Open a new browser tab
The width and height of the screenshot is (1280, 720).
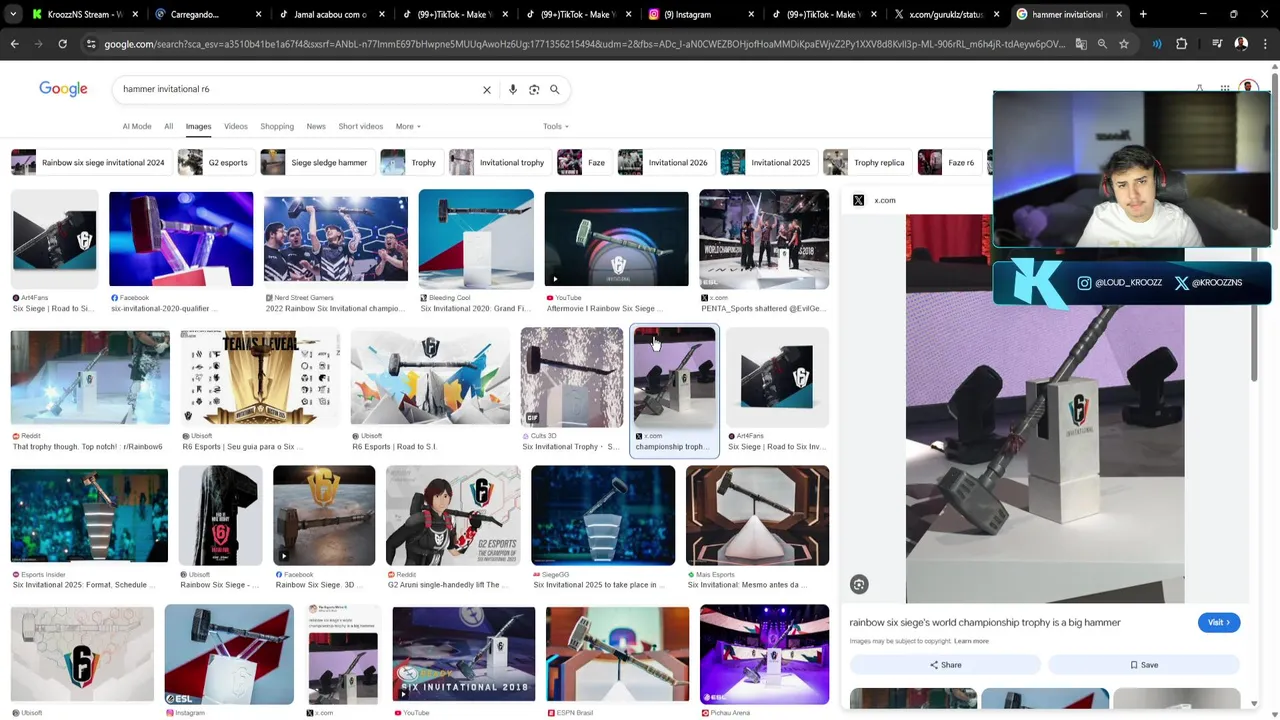click(1143, 14)
